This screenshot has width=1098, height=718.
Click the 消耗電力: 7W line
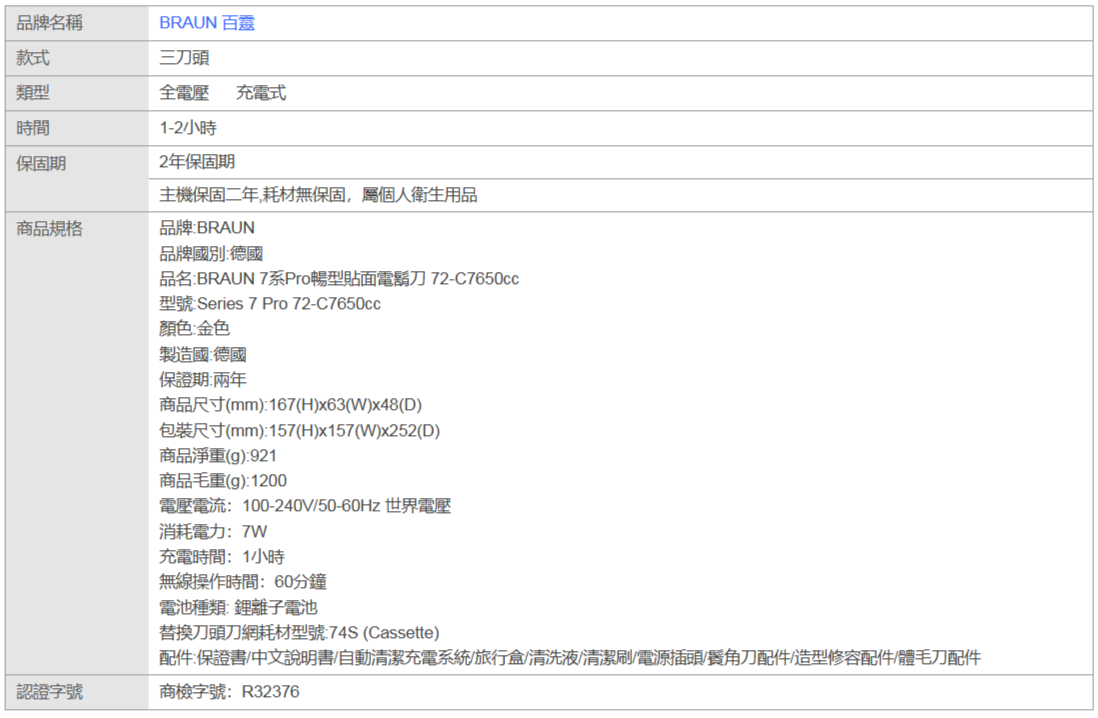click(x=213, y=532)
